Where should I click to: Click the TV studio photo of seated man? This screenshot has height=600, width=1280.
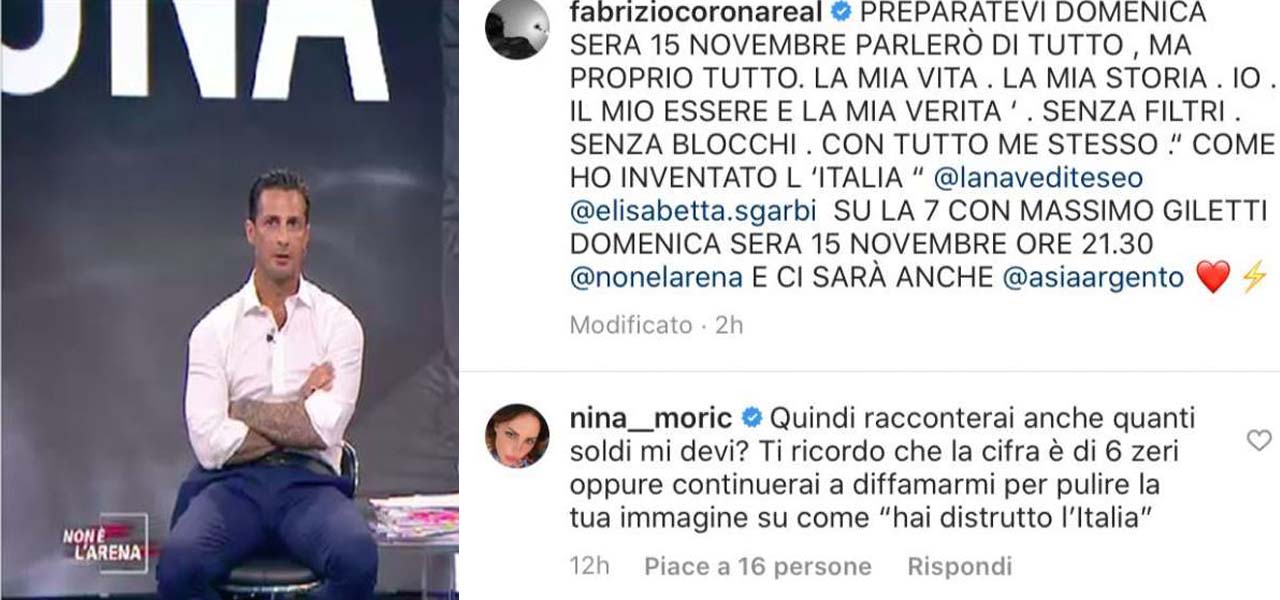(229, 300)
